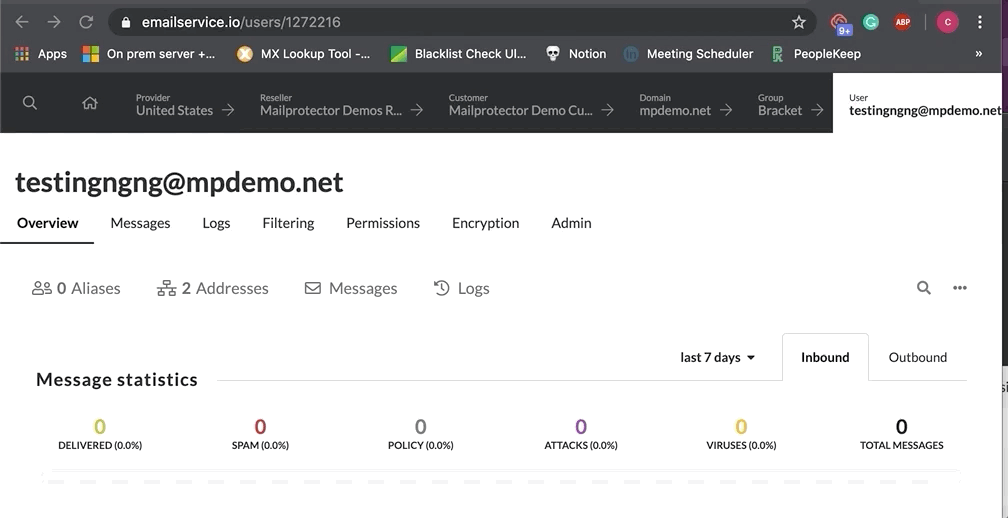The width and height of the screenshot is (1008, 518).
Task: Open the Messages envelope shortcut
Action: [351, 288]
